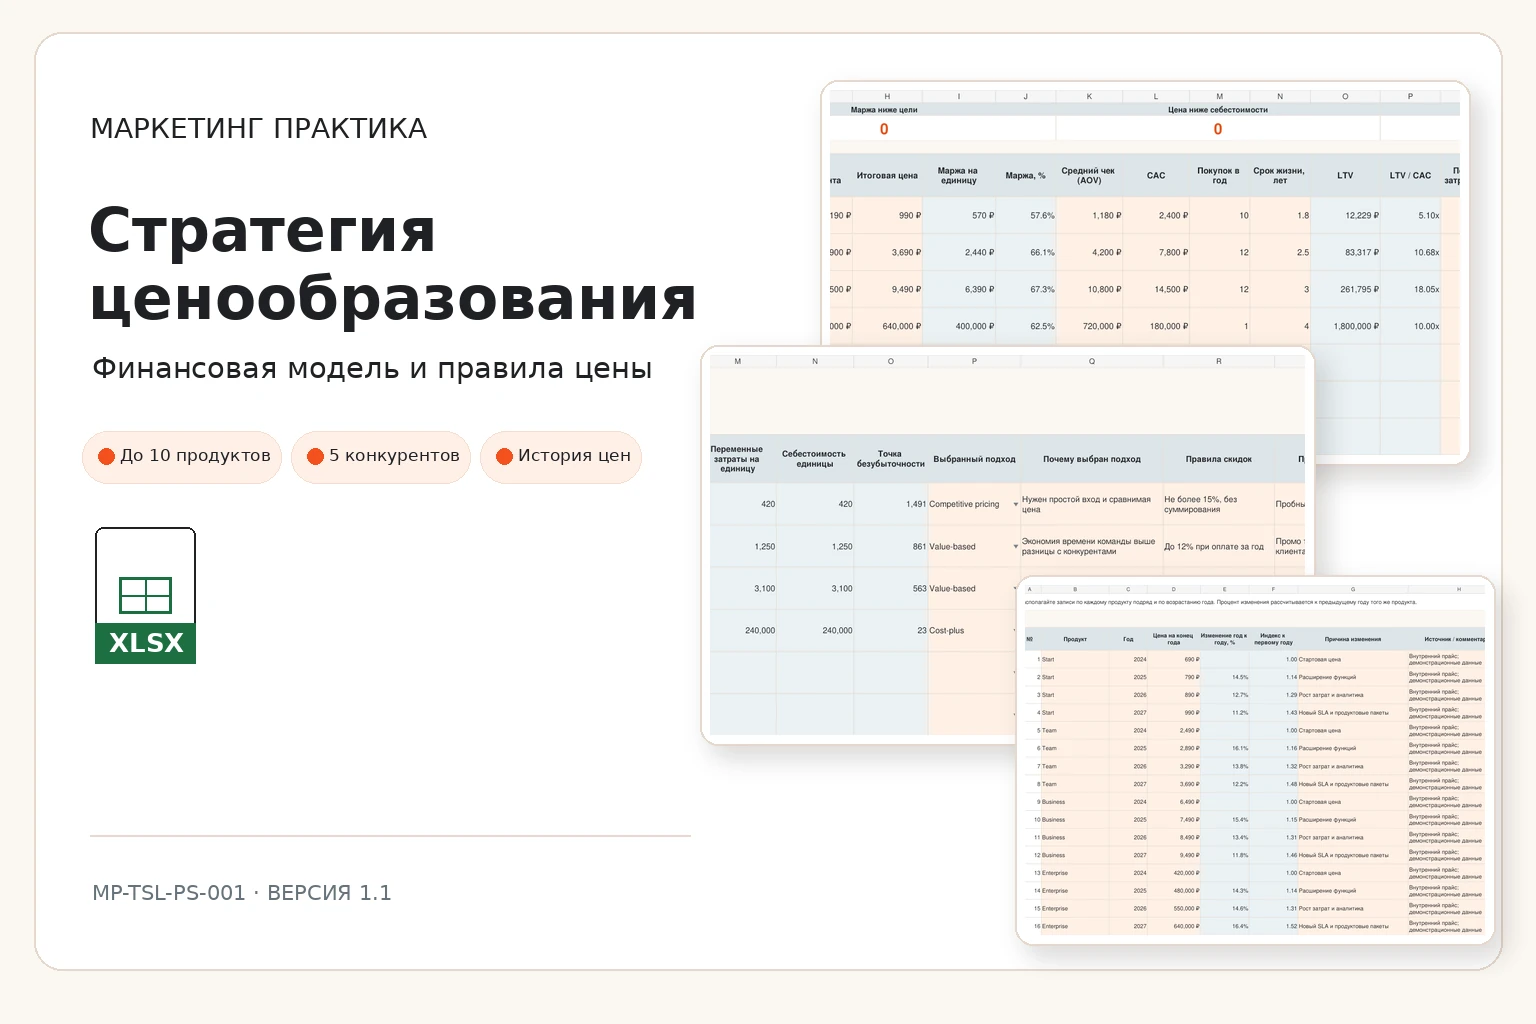Image resolution: width=1536 pixels, height=1024 pixels.
Task: Select the «Точка безубыточности» column header
Action: pyautogui.click(x=890, y=459)
